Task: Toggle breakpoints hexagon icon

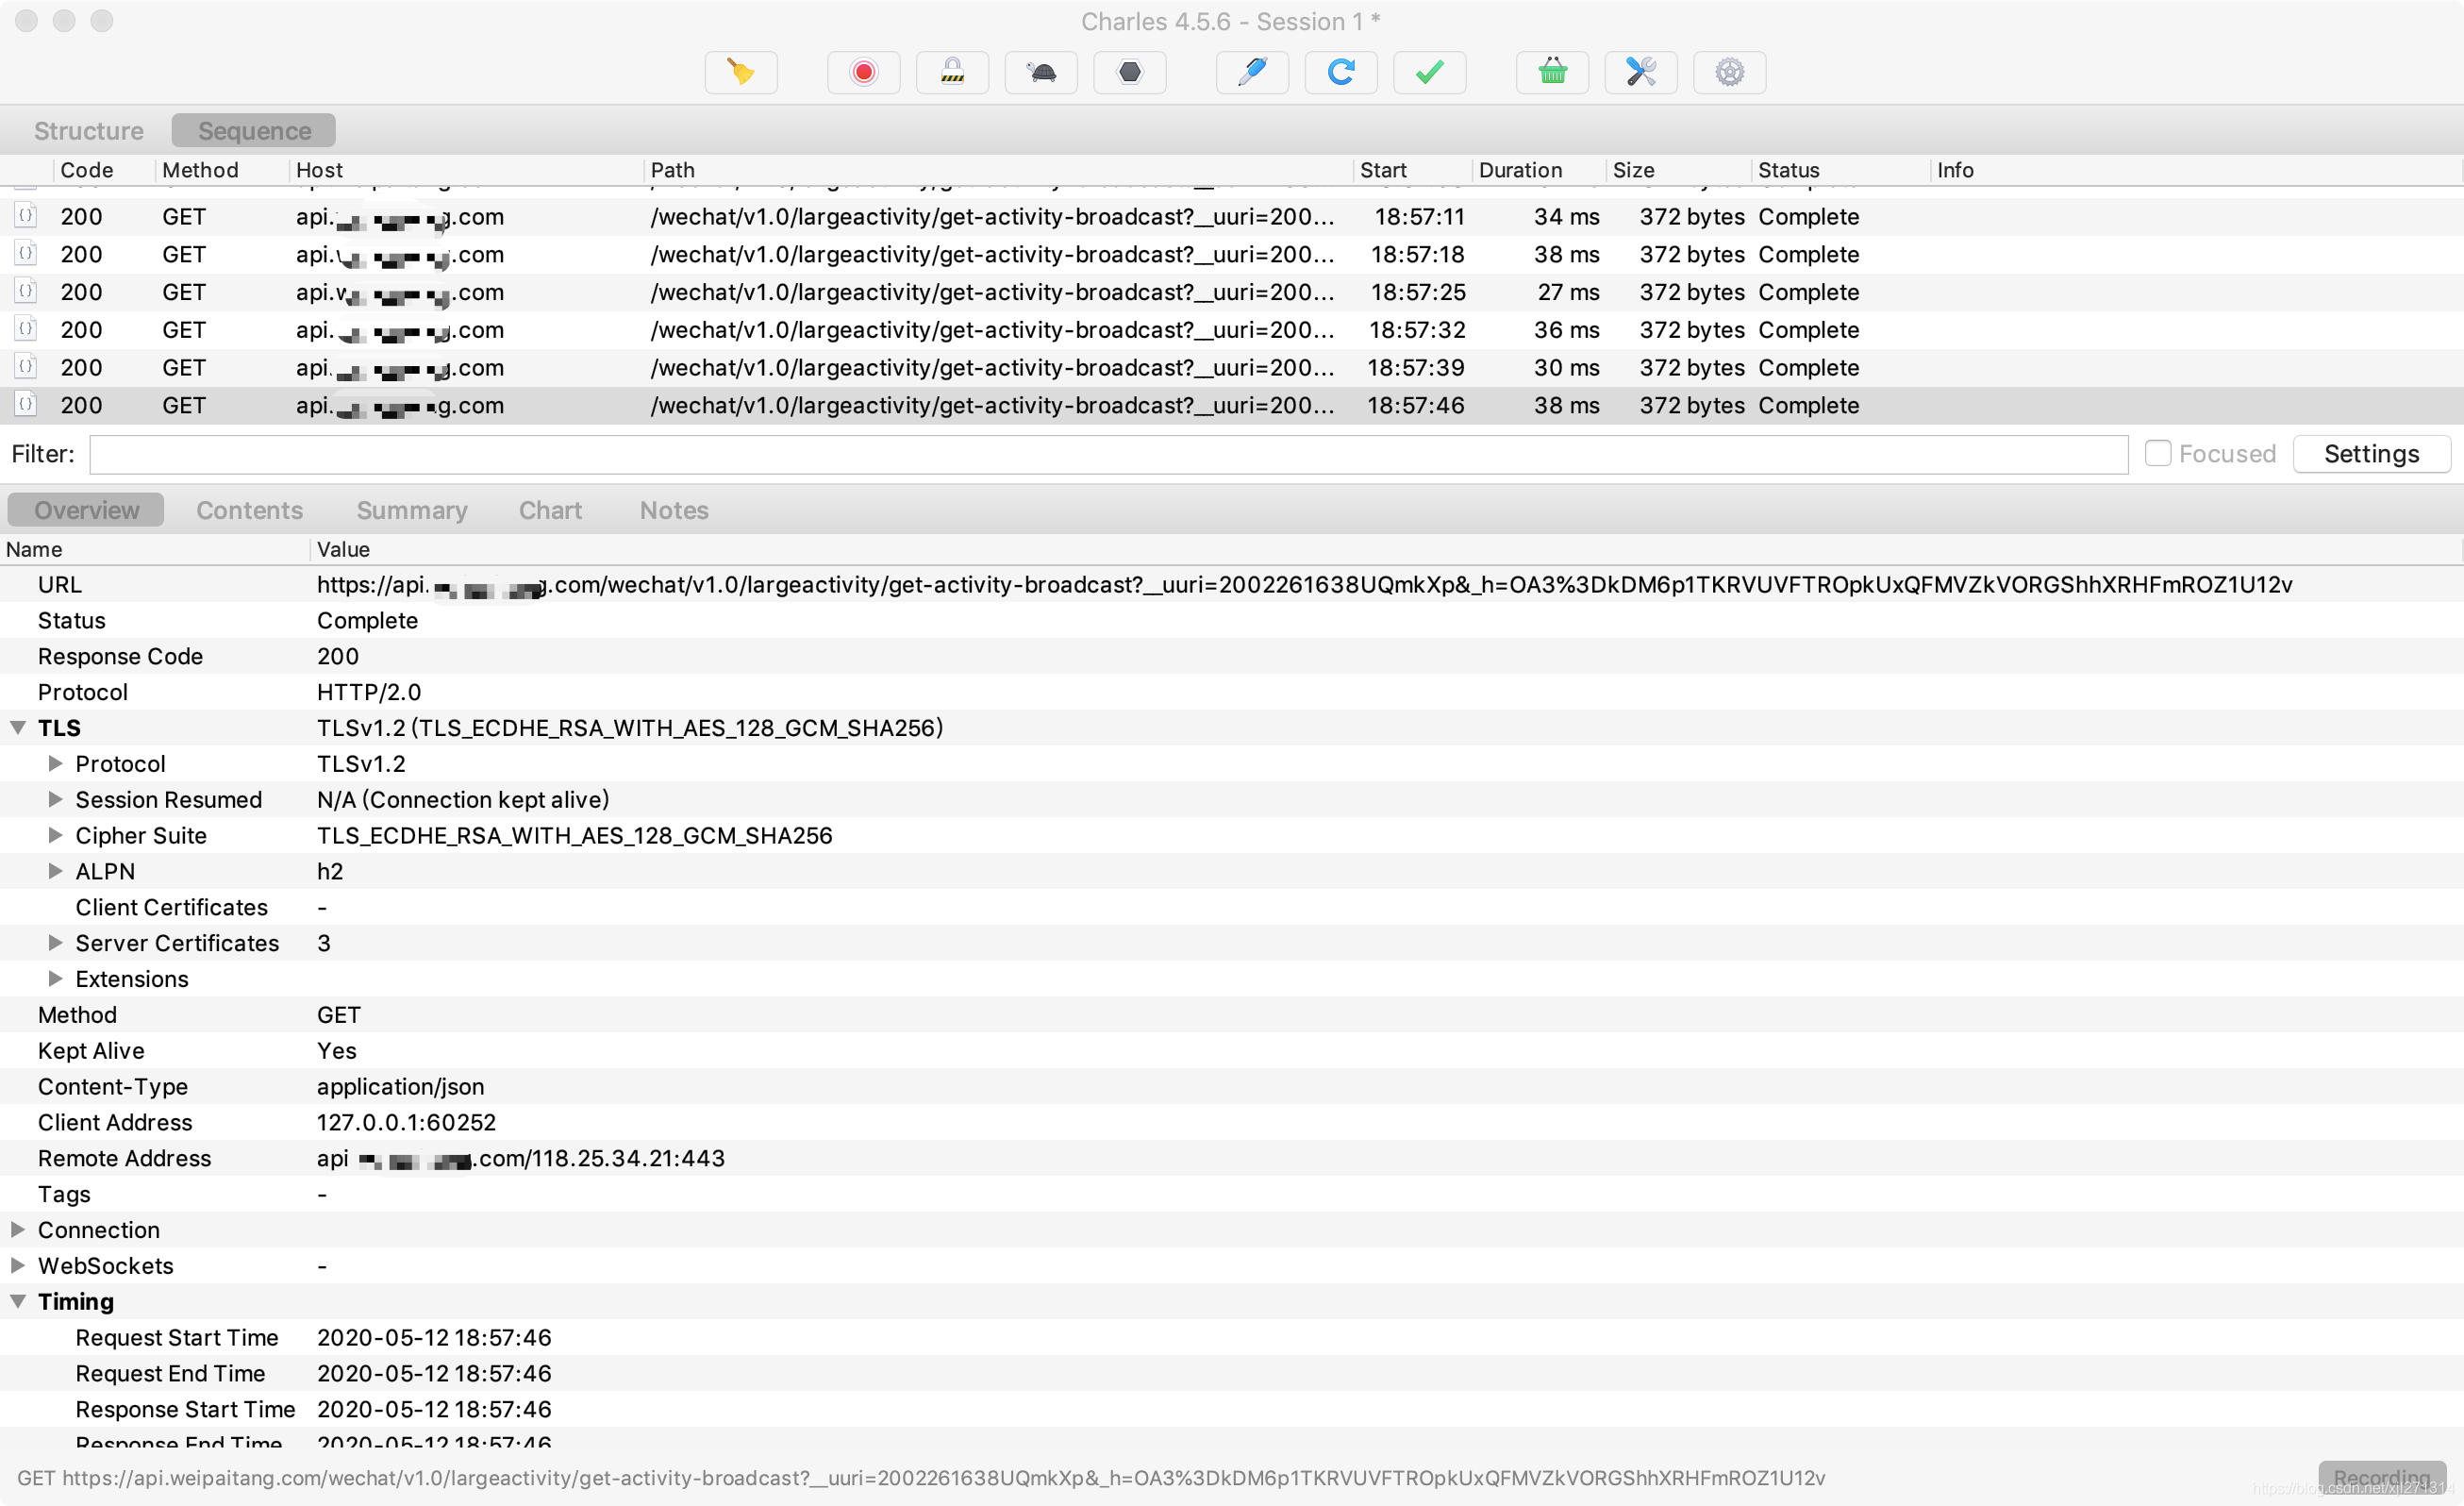Action: (1129, 72)
